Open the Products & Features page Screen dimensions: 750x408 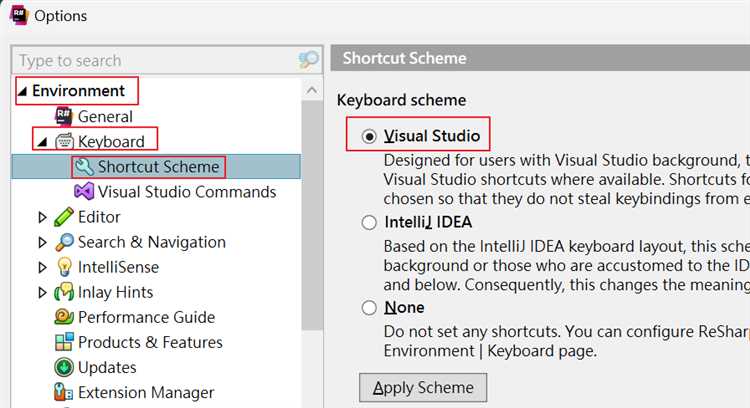click(x=150, y=342)
